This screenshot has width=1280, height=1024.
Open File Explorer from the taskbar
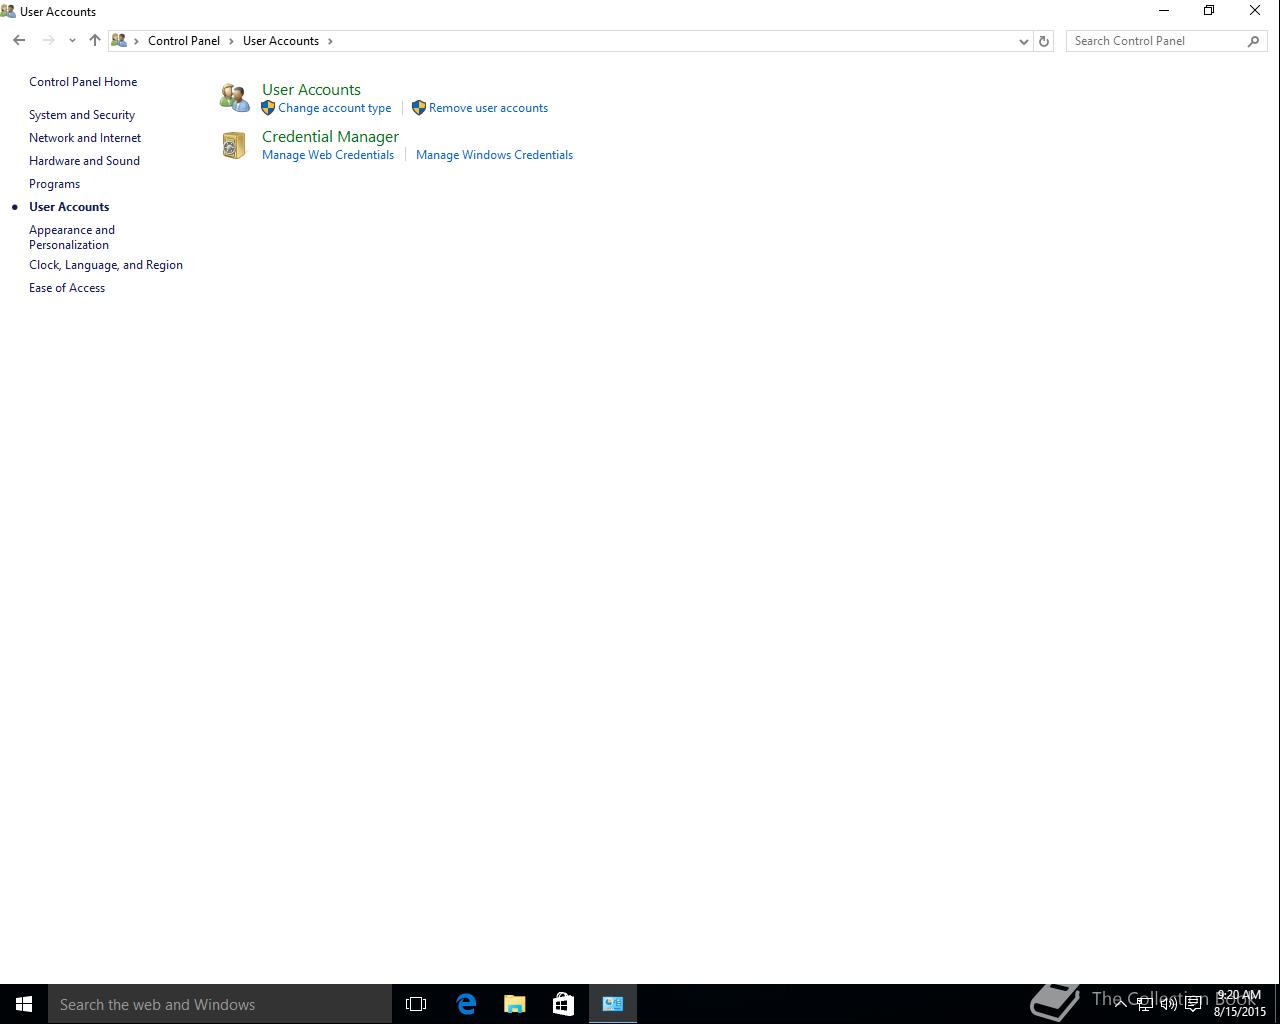click(x=515, y=1004)
